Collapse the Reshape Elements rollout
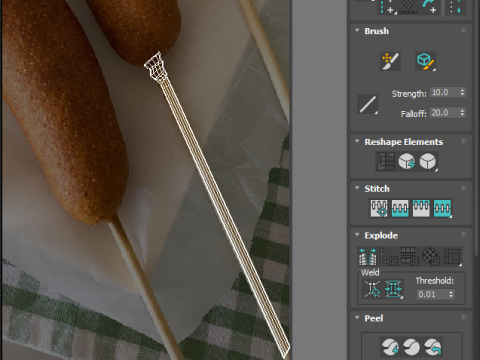The width and height of the screenshot is (480, 360). (x=357, y=141)
